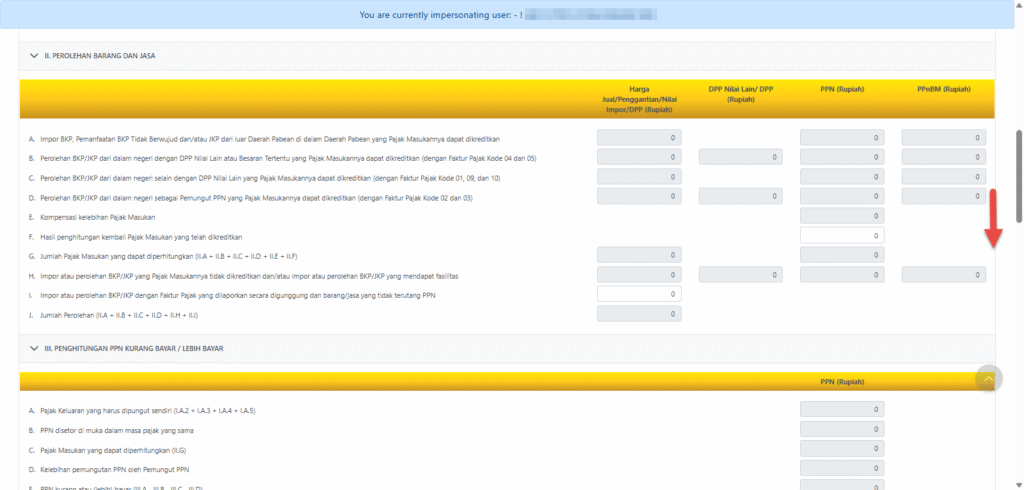The image size is (1024, 490).
Task: Click the scroll-to-top round arrow button
Action: pyautogui.click(x=988, y=379)
